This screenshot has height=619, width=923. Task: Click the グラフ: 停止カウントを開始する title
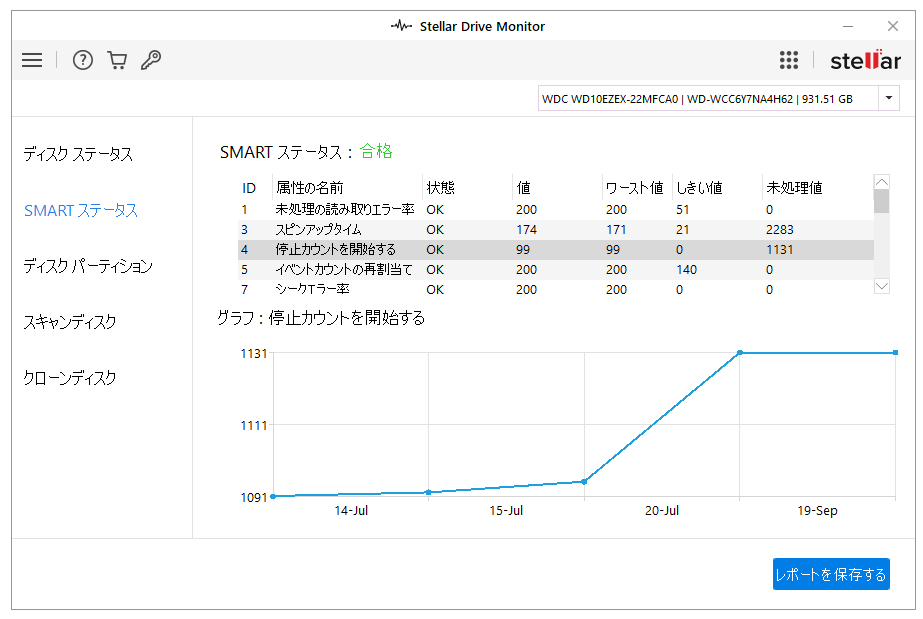(321, 318)
